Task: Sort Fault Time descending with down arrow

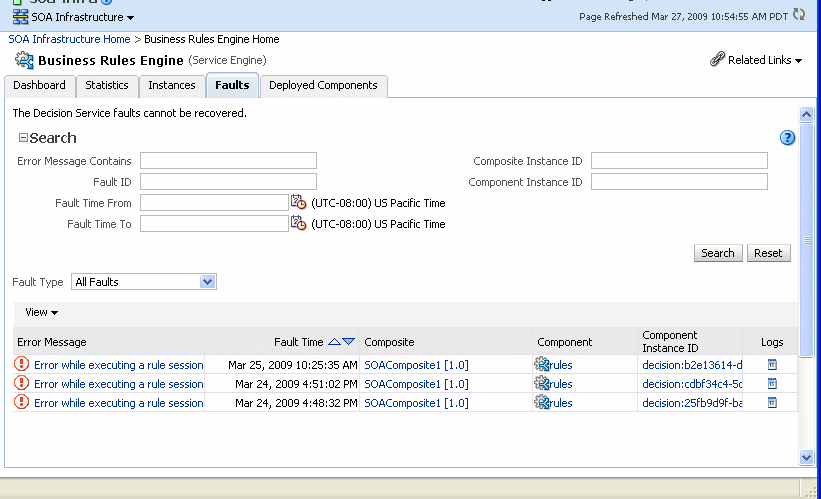Action: pyautogui.click(x=348, y=342)
